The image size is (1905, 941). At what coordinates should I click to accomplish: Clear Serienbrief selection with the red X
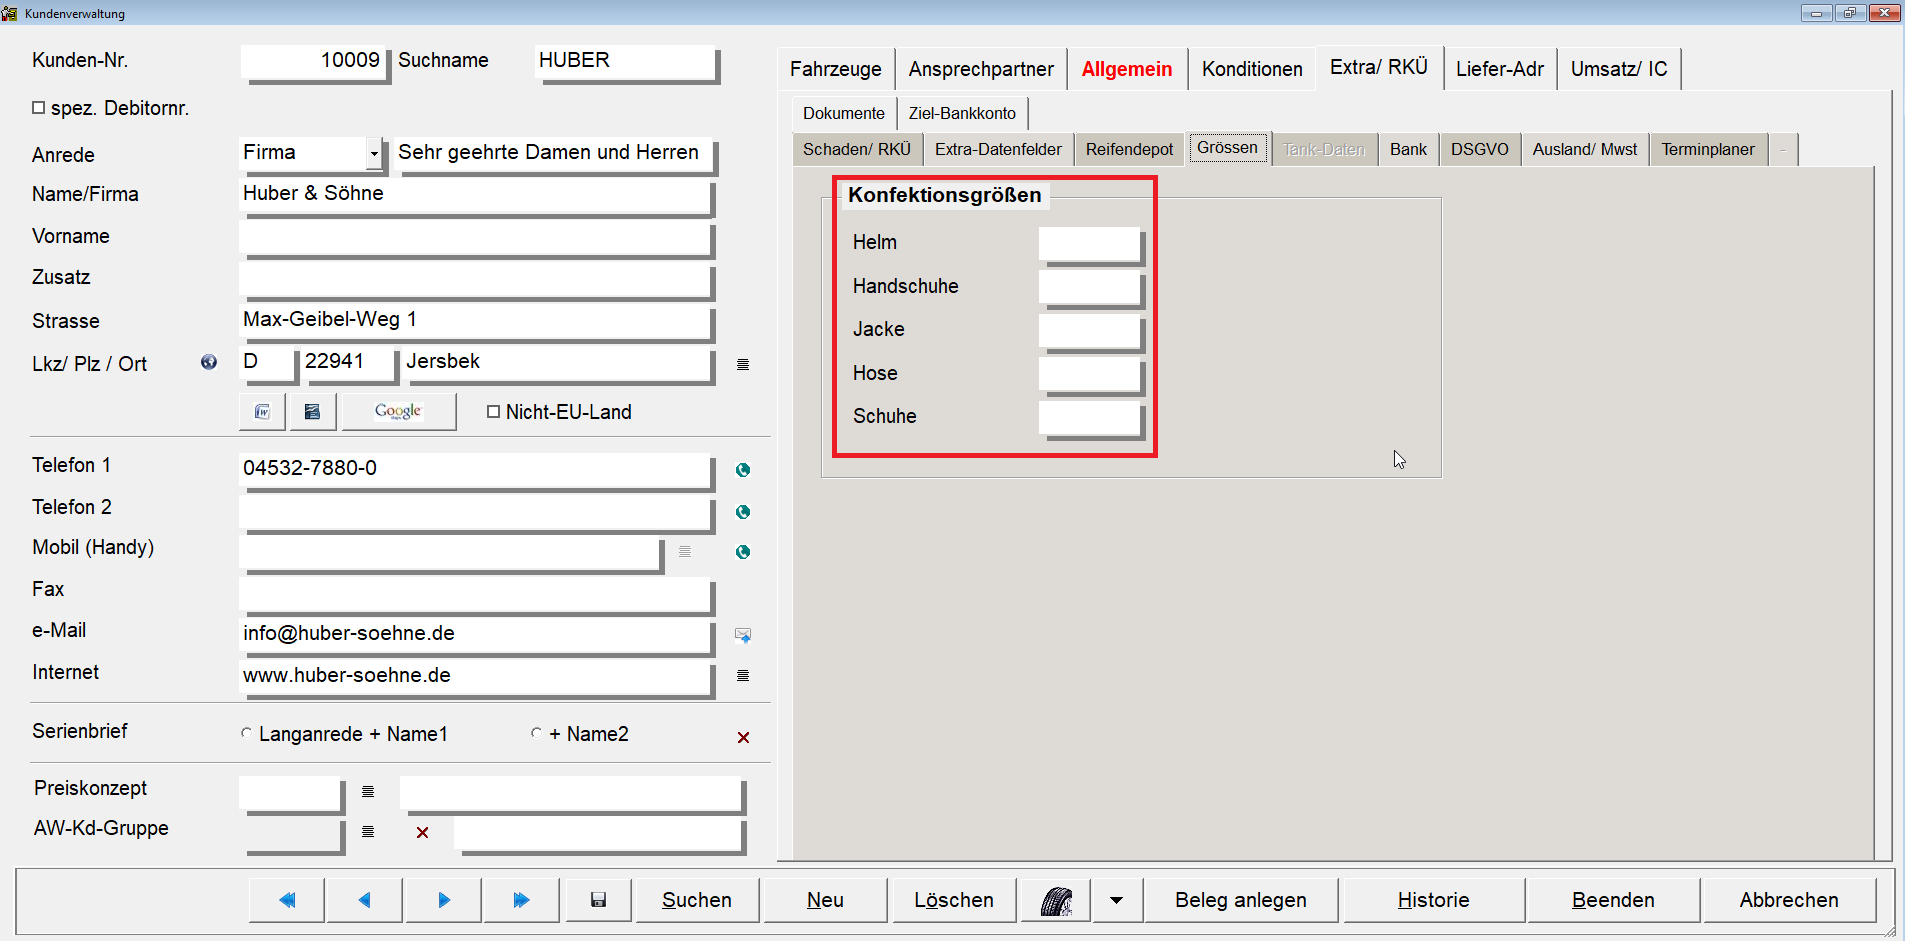(743, 737)
